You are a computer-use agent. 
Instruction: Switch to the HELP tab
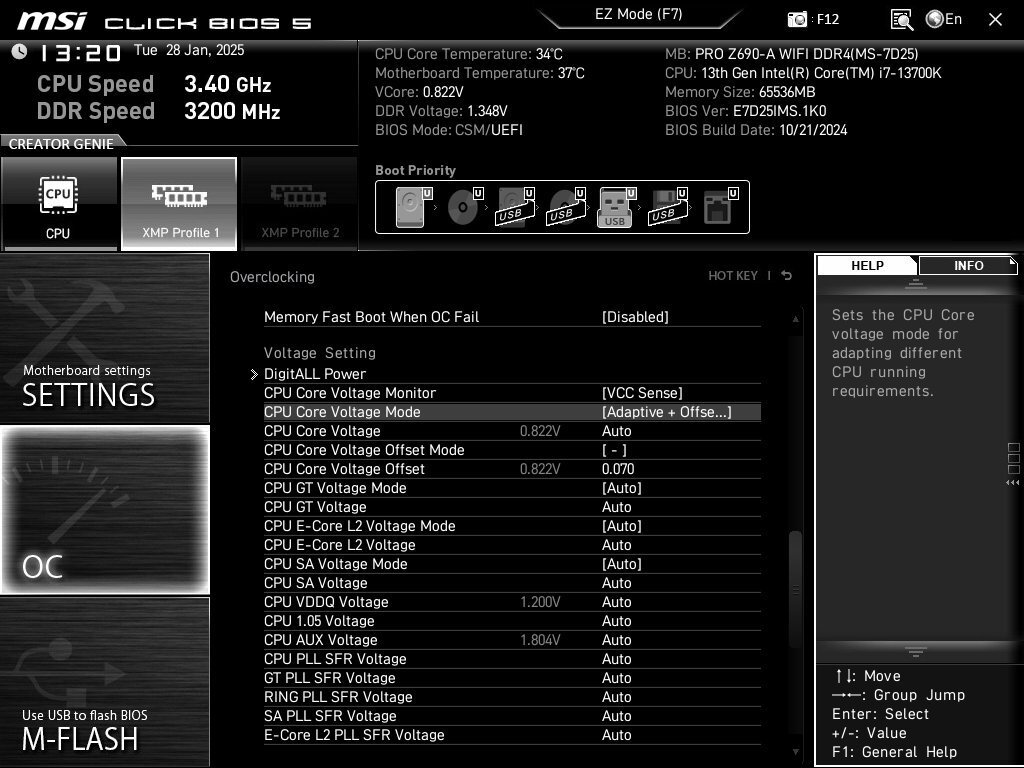(x=867, y=265)
